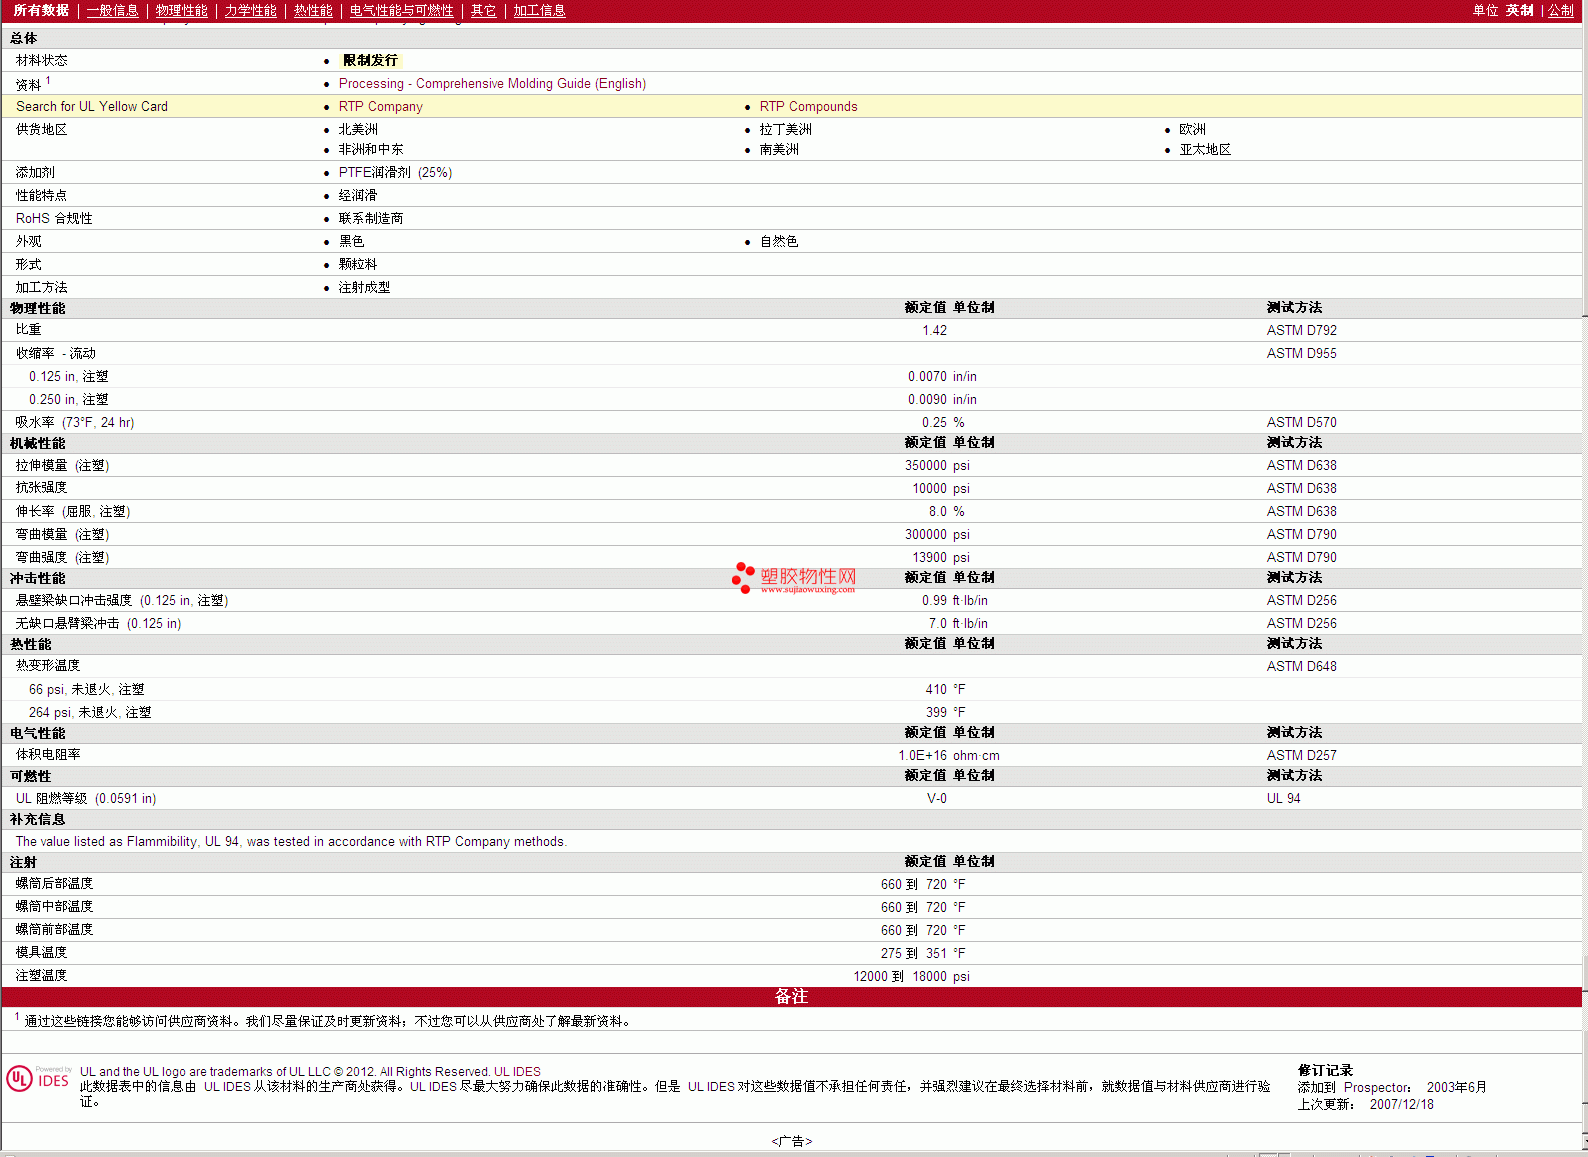
Task: Select 联系制造商 RoHS entry
Action: [x=370, y=219]
